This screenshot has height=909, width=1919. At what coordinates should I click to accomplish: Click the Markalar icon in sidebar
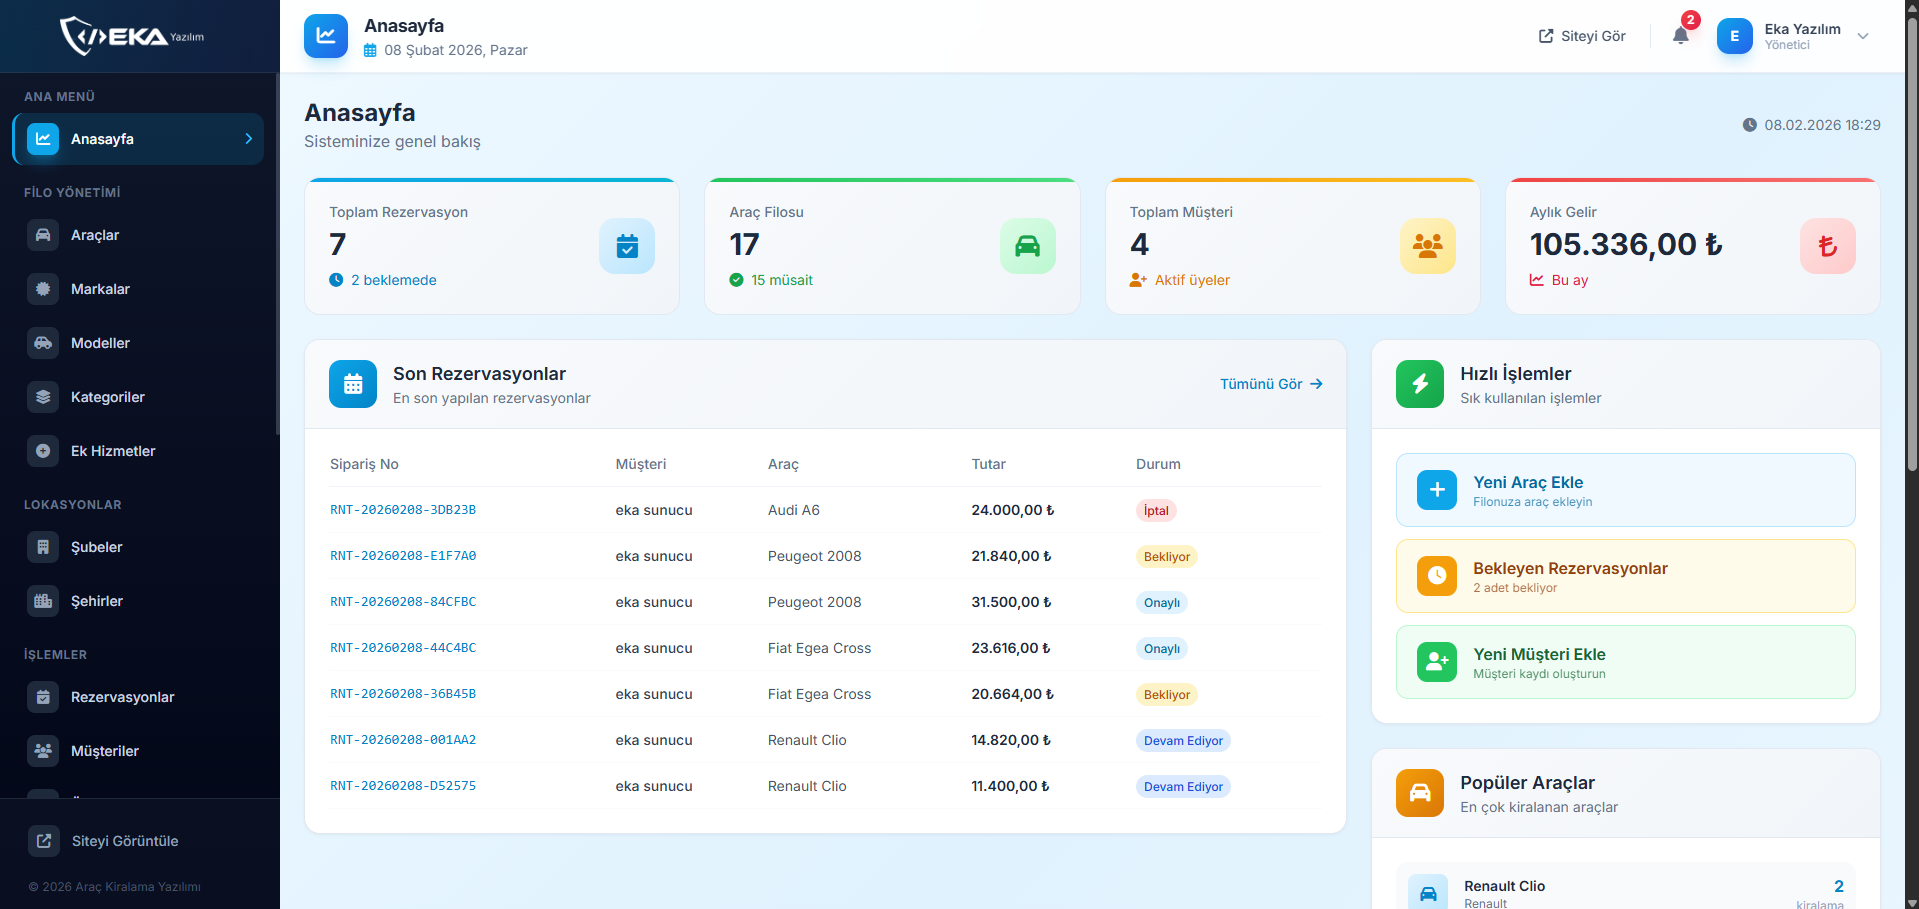tap(43, 289)
